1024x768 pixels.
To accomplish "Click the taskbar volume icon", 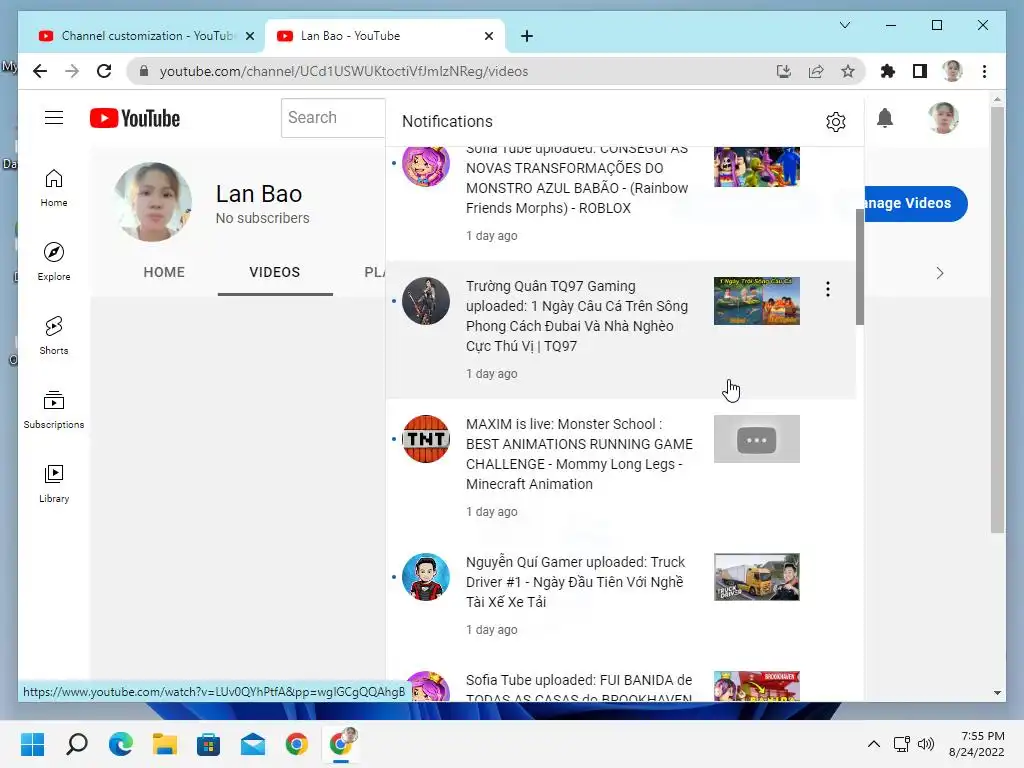I will pyautogui.click(x=925, y=744).
